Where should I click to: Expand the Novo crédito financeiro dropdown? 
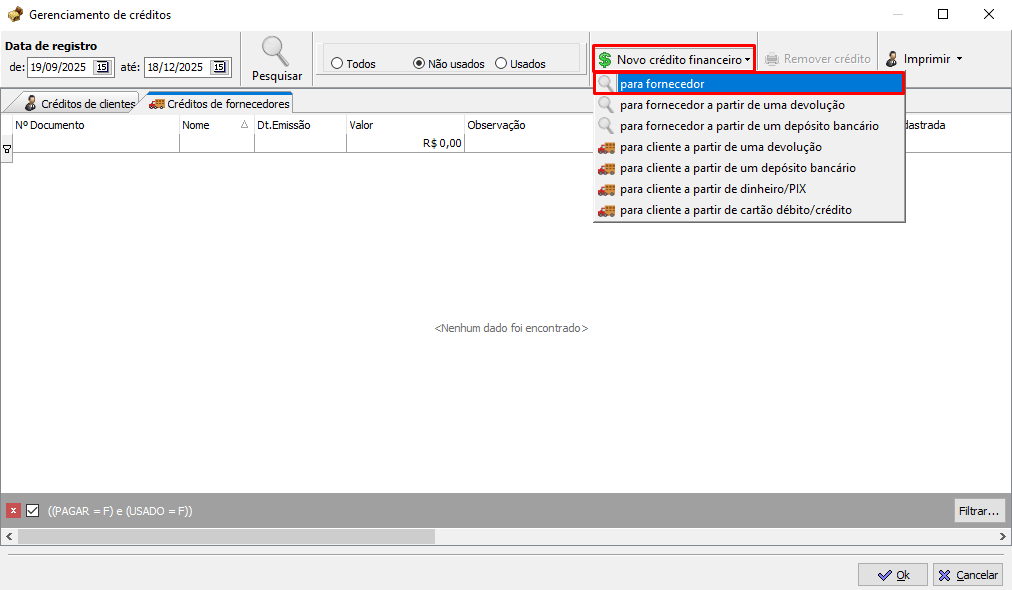click(x=747, y=60)
